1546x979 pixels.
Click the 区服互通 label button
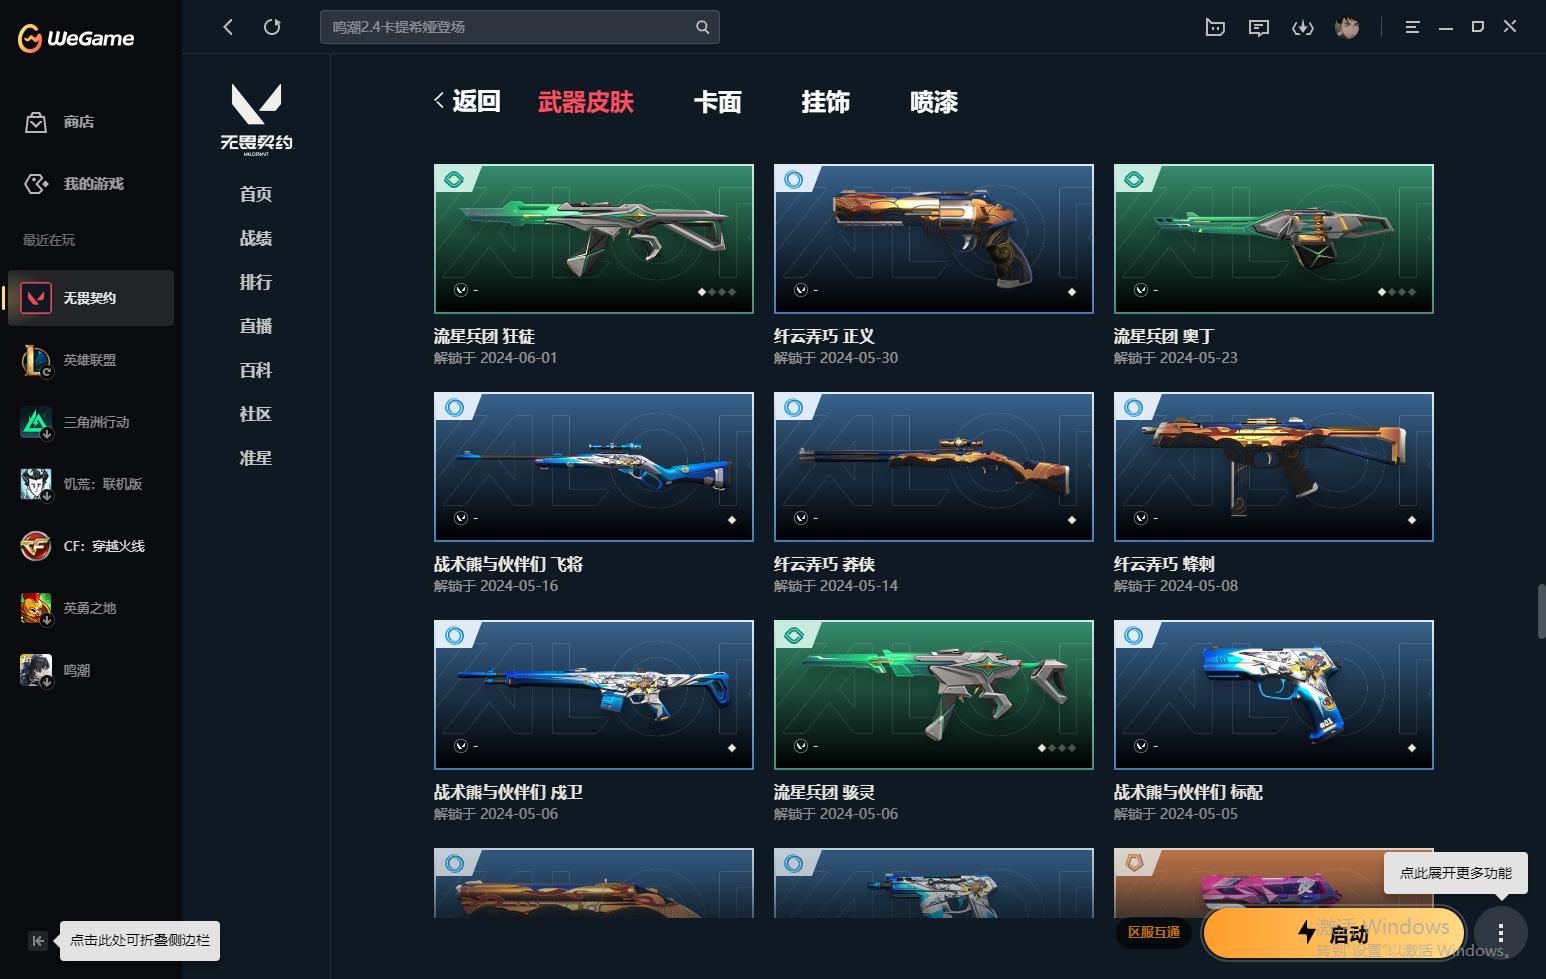(x=1154, y=932)
